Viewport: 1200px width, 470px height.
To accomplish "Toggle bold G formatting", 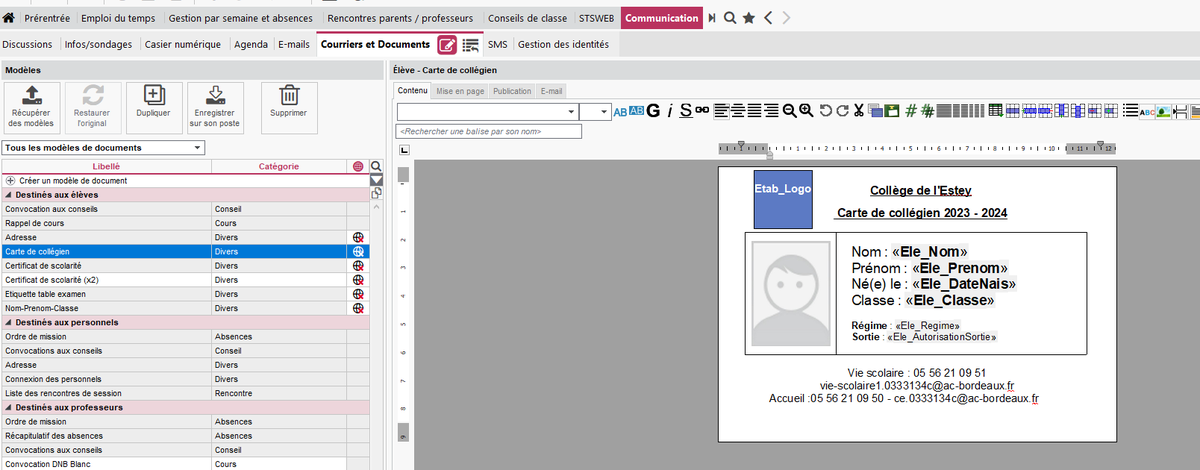I will 653,111.
